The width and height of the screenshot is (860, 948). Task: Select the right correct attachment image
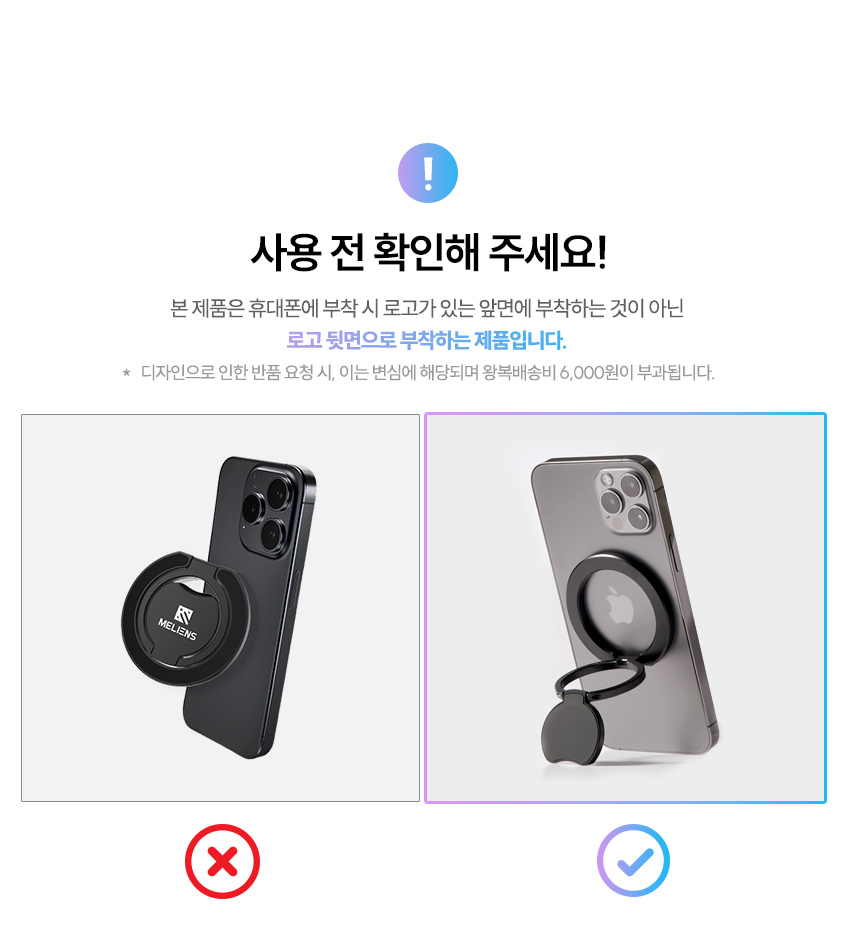click(625, 608)
